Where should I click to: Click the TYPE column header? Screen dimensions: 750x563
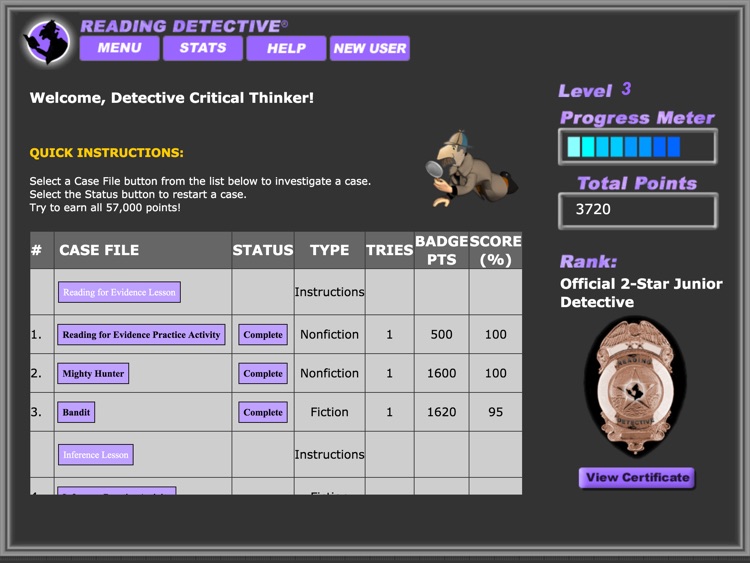coord(330,250)
